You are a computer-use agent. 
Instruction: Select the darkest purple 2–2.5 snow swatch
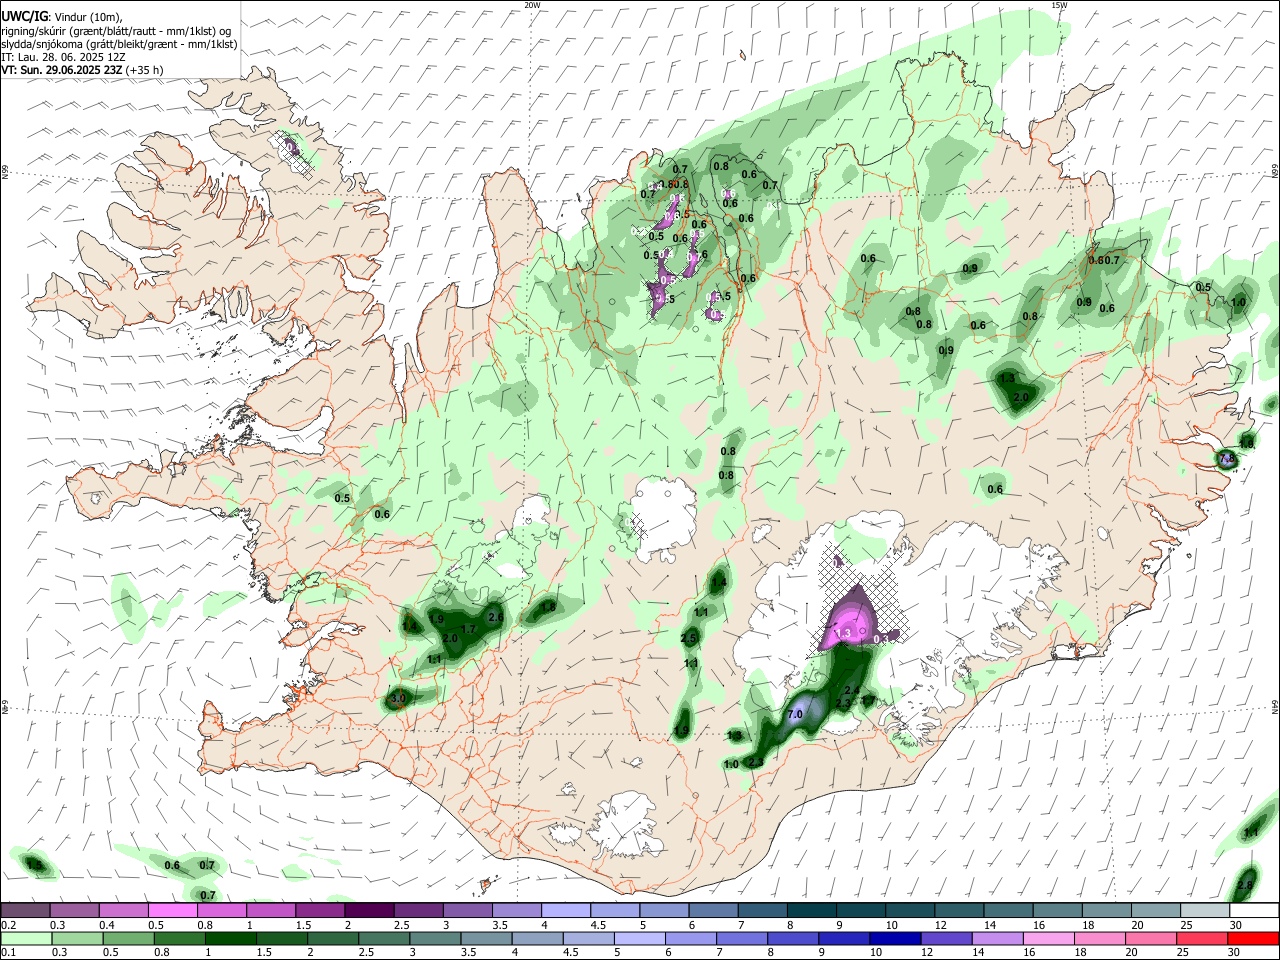[369, 911]
